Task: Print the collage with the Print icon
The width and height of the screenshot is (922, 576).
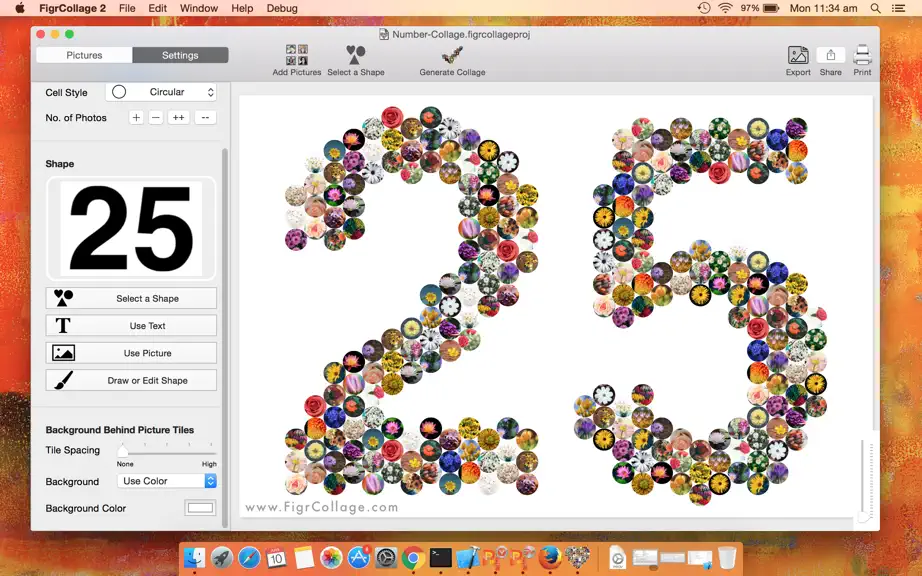Action: [x=862, y=55]
